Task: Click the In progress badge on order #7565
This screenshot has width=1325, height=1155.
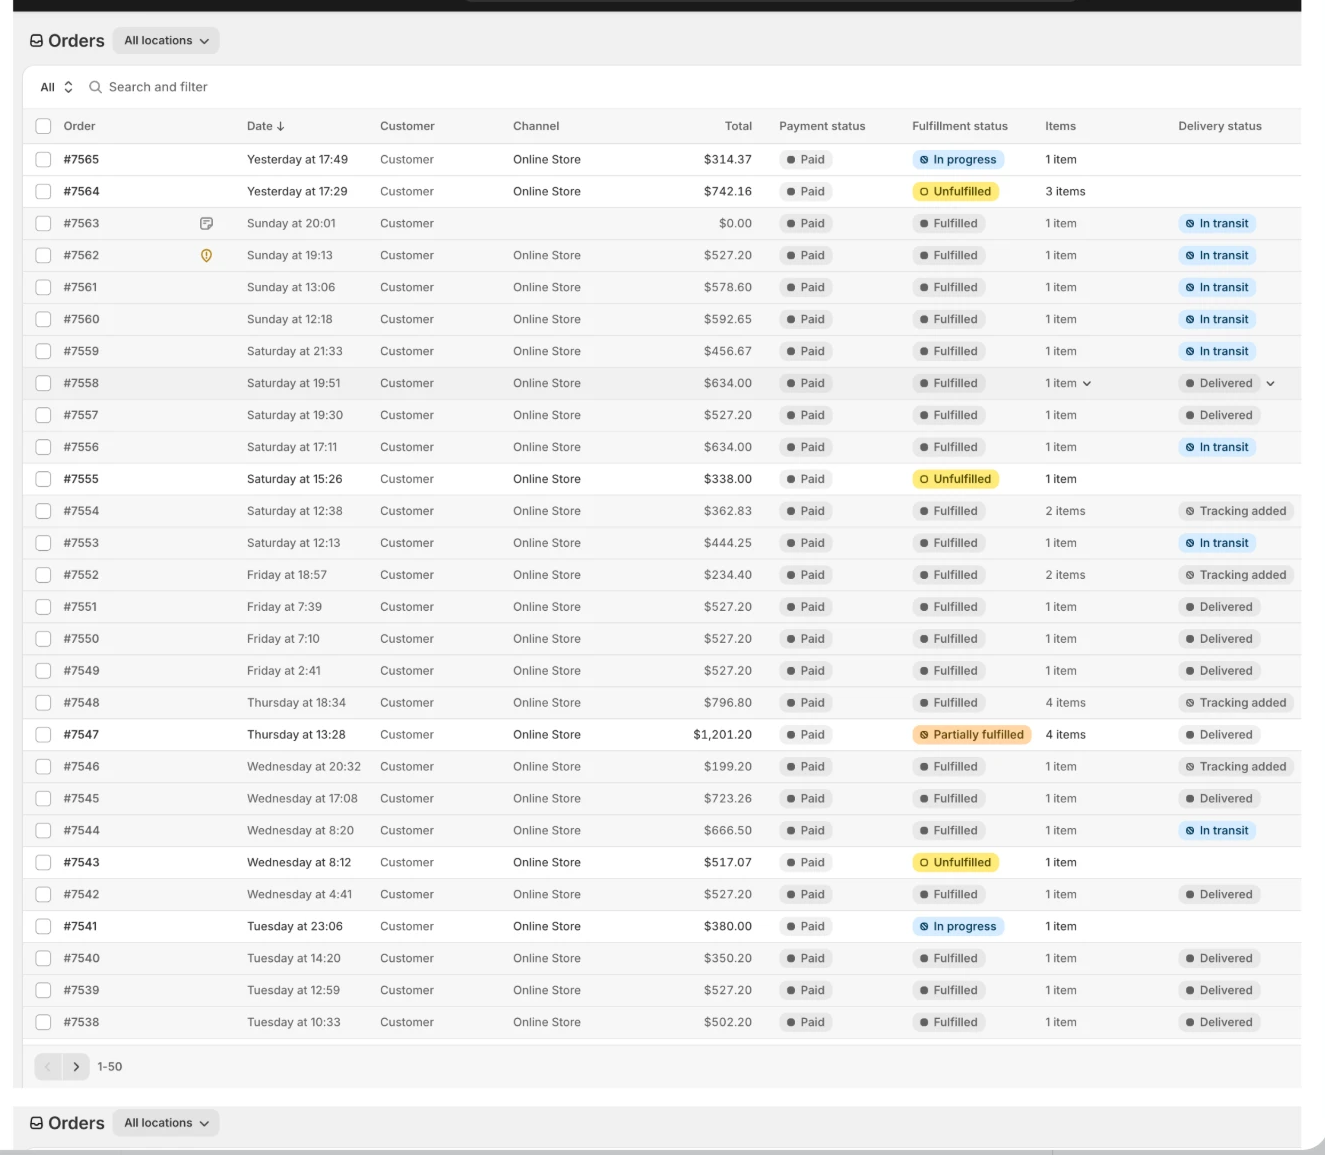Action: 958,160
